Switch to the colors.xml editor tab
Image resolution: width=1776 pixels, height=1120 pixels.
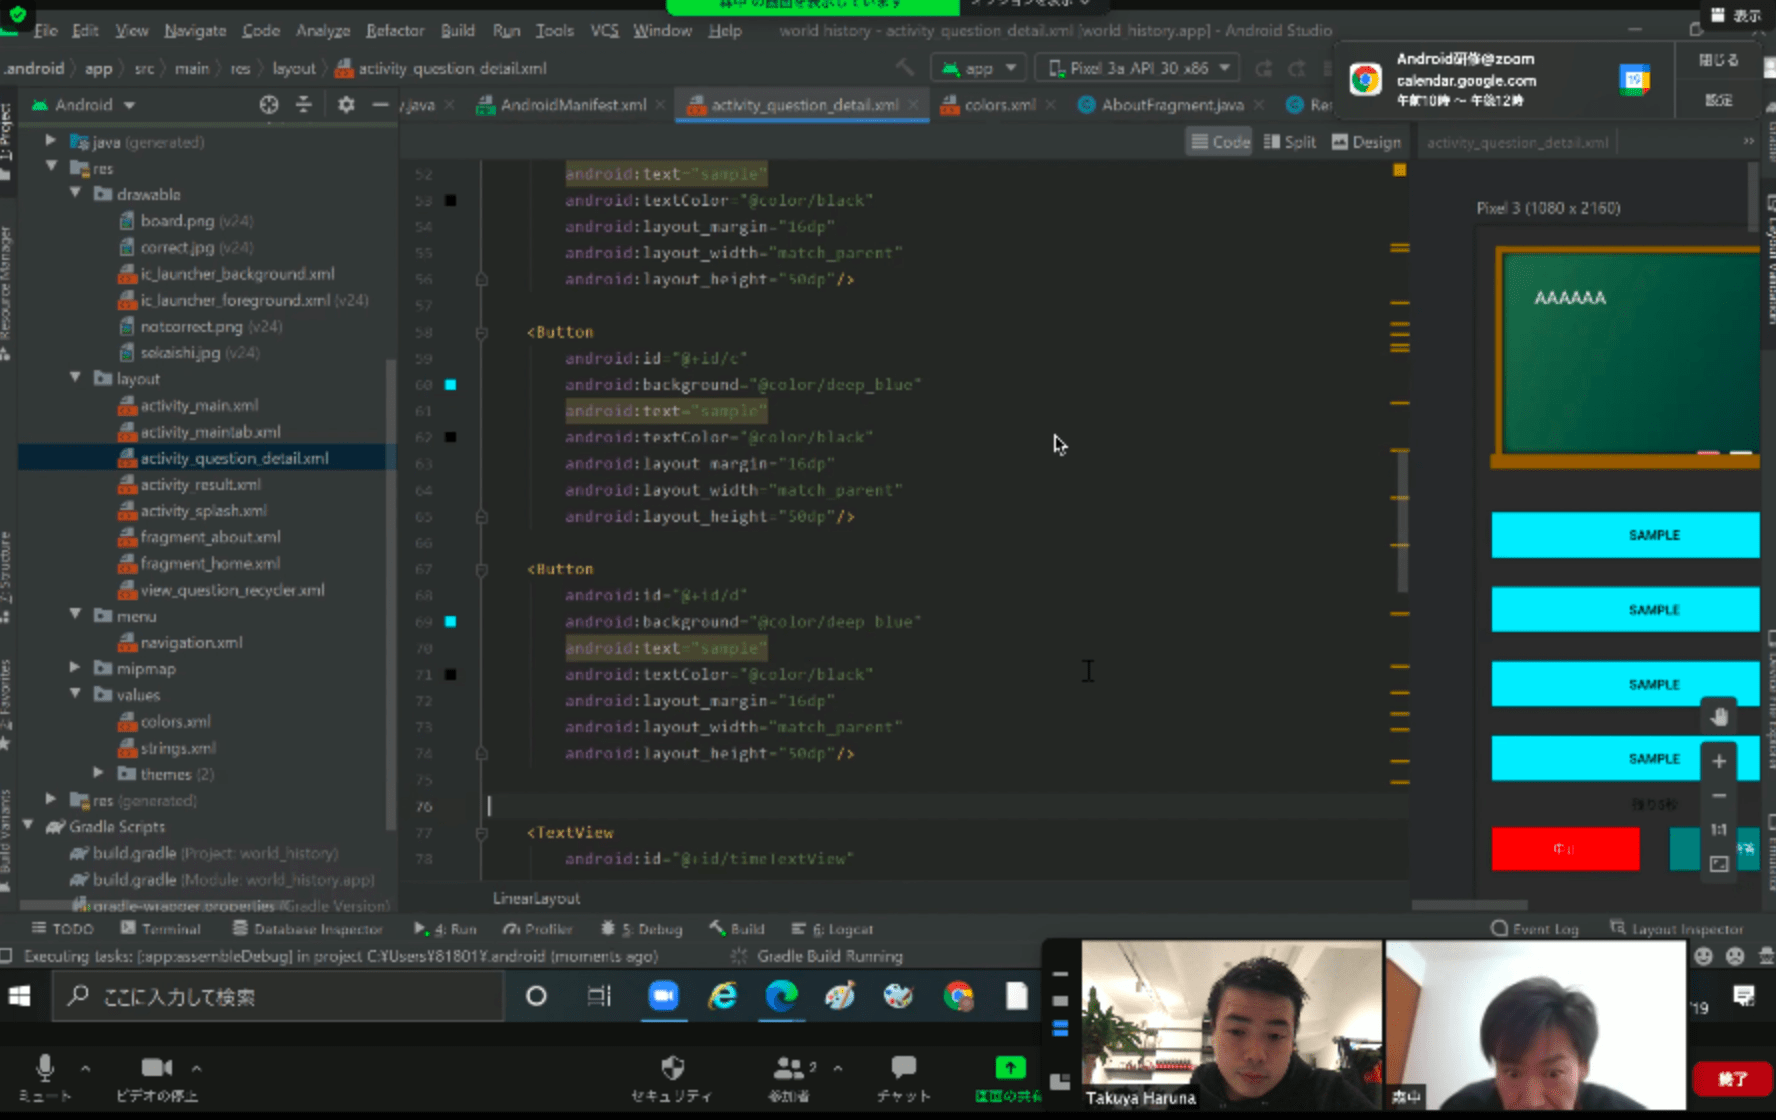click(999, 105)
